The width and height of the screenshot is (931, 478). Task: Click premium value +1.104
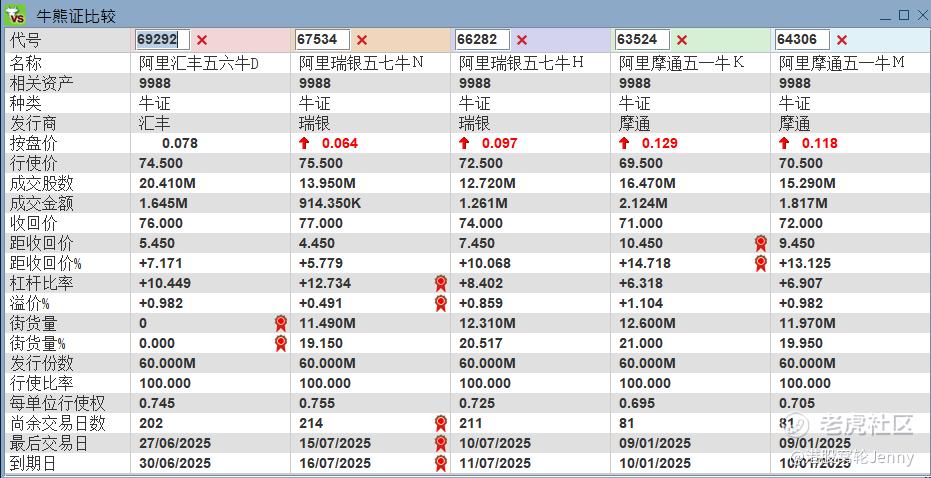tap(641, 303)
